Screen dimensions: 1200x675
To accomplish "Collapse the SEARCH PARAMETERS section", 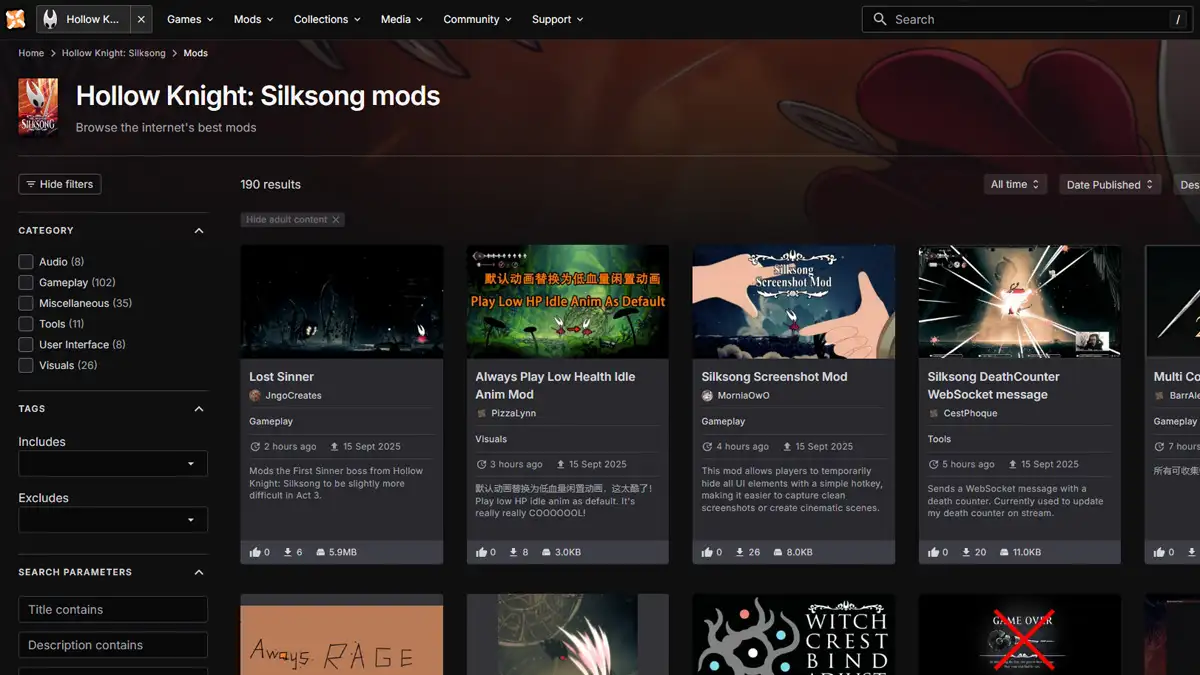I will (x=198, y=573).
